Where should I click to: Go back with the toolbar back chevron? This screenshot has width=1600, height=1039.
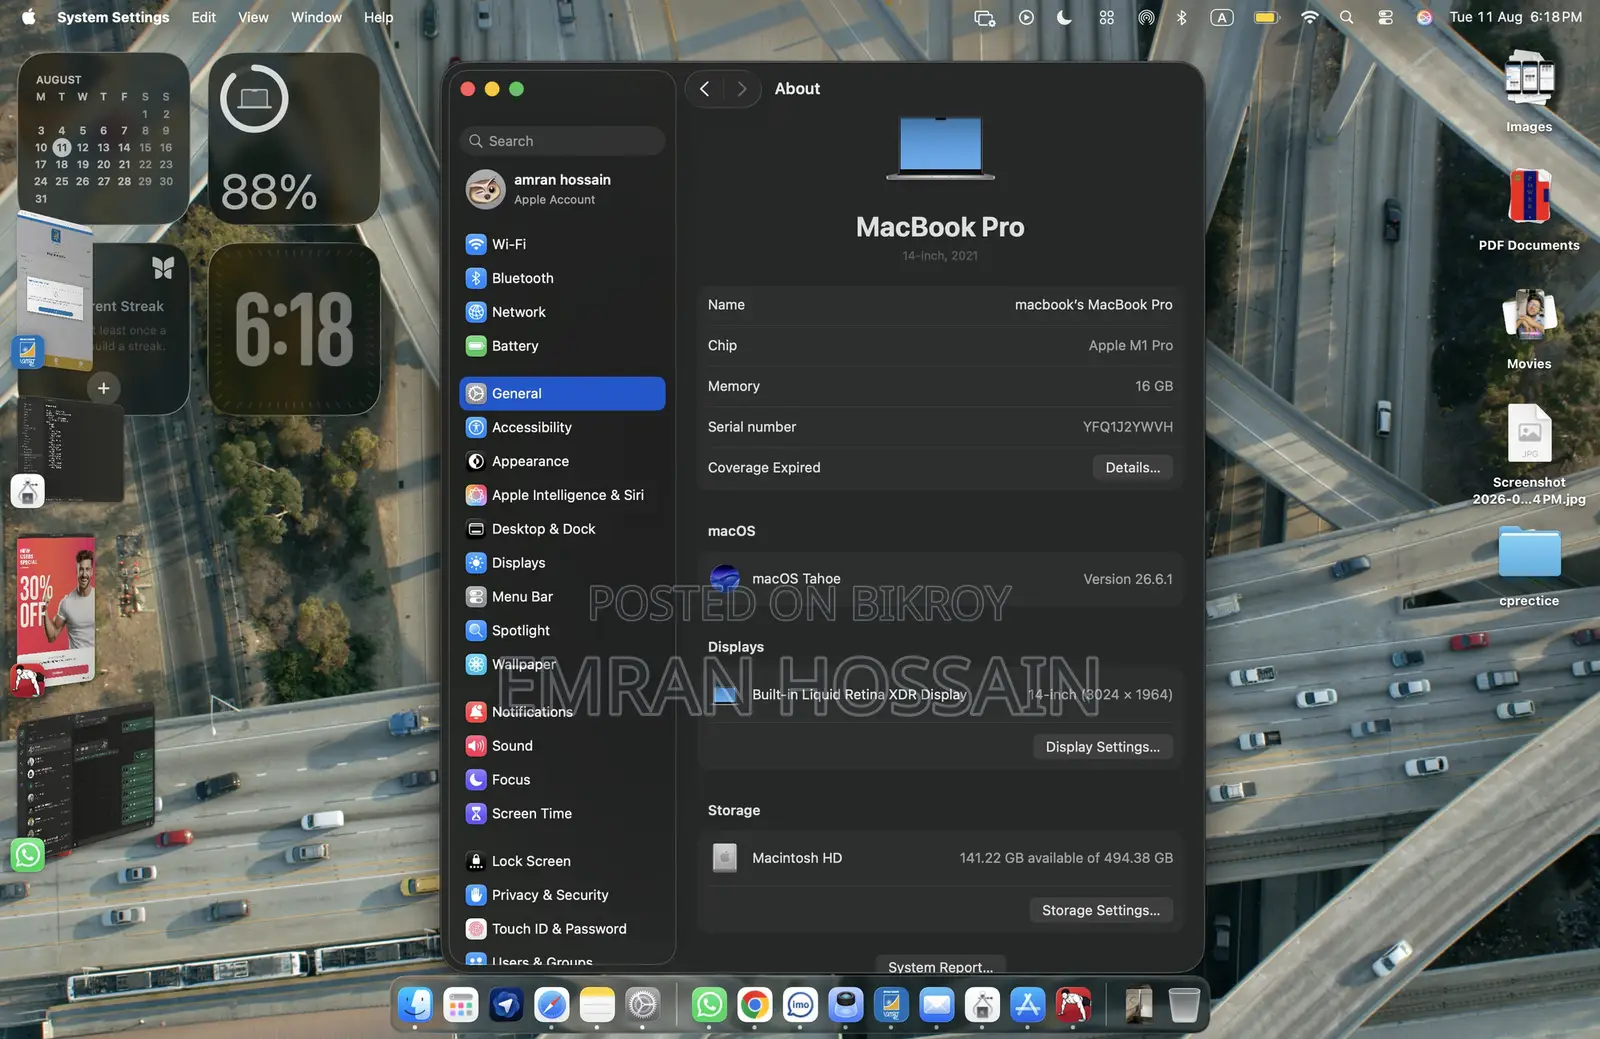(x=705, y=89)
